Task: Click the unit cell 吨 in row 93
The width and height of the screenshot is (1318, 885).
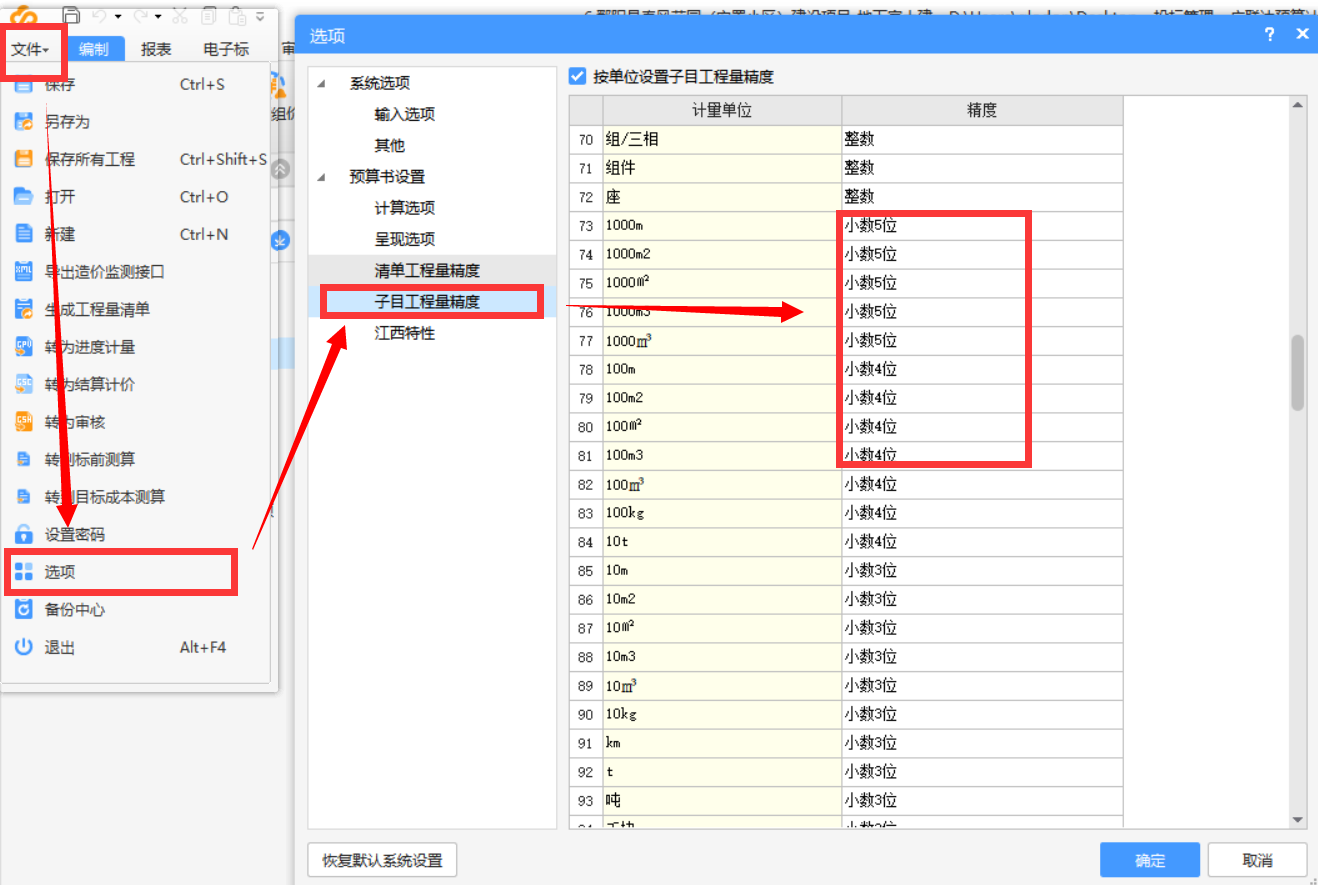Action: [721, 801]
